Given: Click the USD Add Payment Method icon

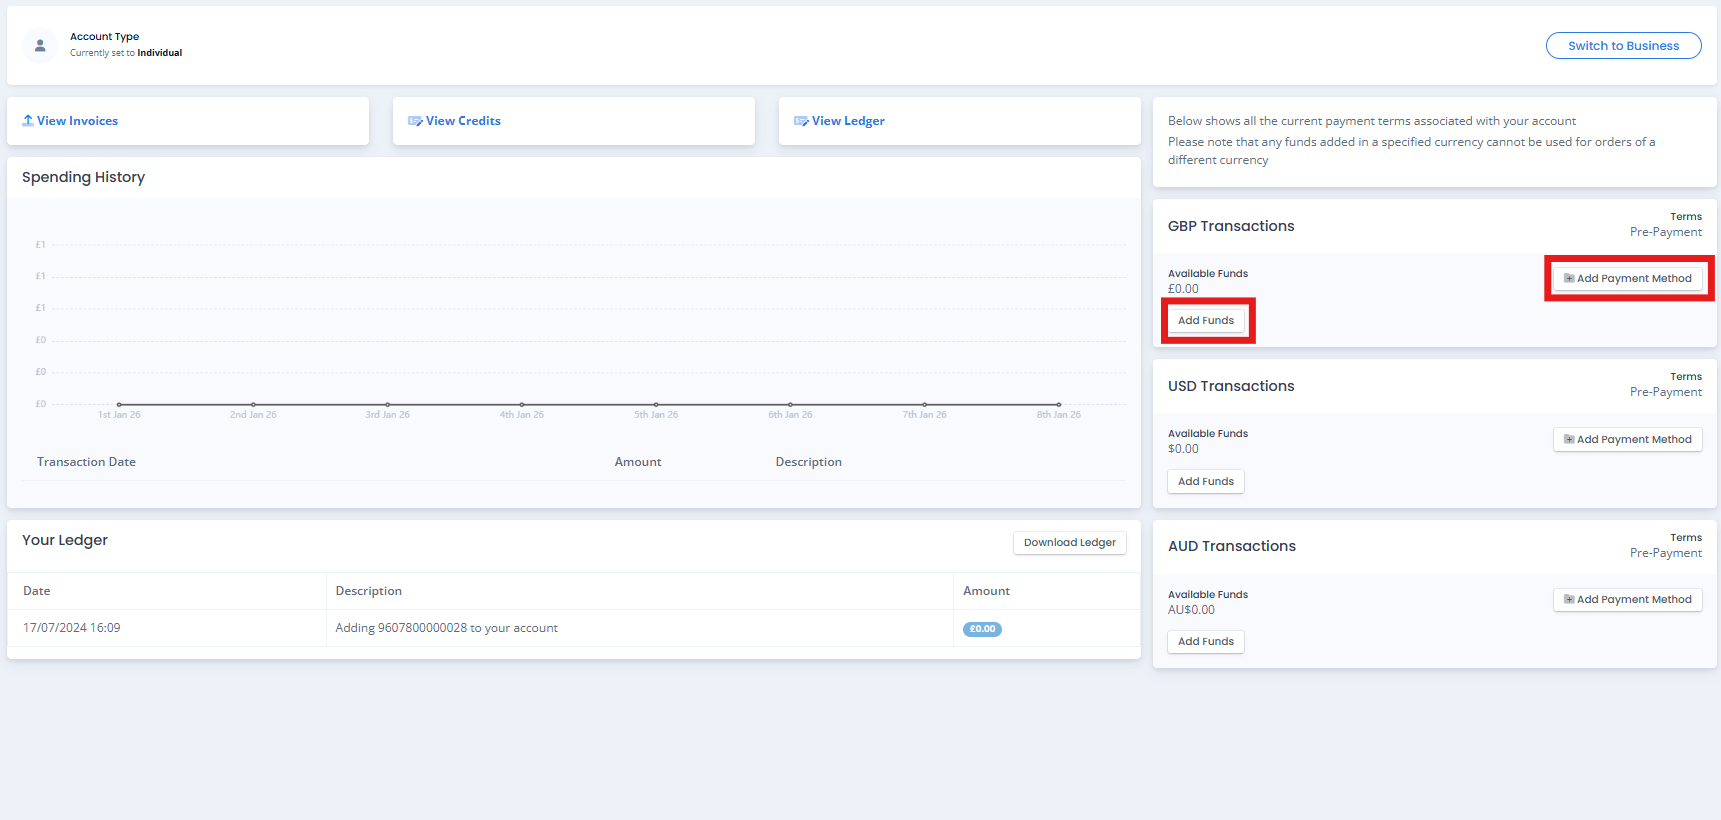Looking at the screenshot, I should pos(1569,440).
